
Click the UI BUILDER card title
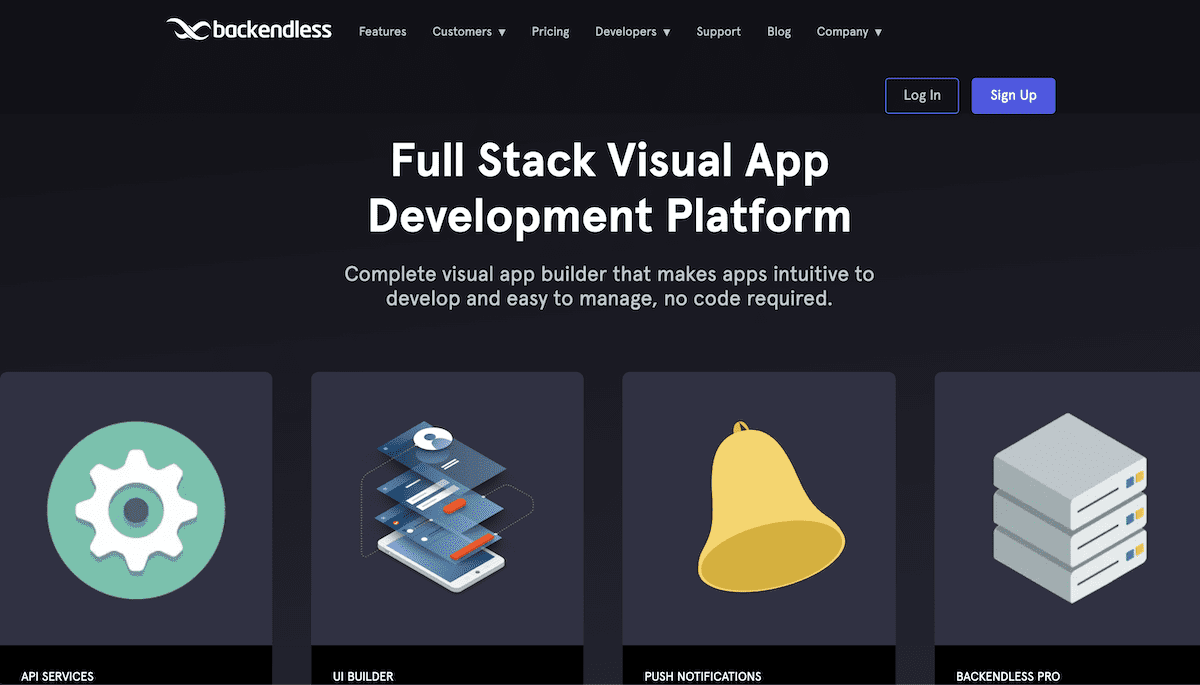(x=363, y=676)
